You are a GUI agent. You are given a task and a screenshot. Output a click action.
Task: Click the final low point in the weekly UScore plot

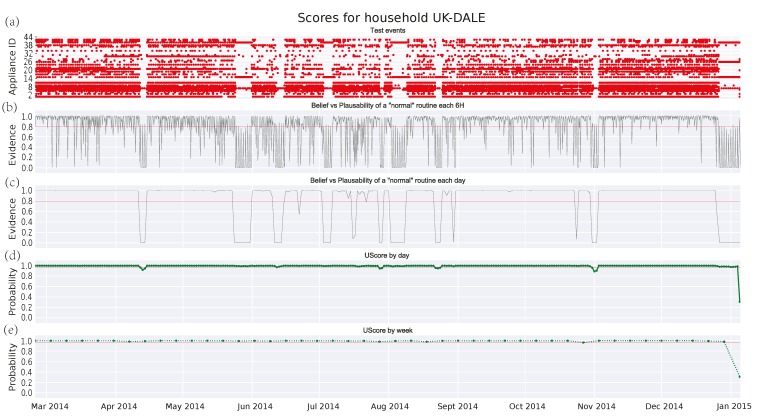click(739, 376)
